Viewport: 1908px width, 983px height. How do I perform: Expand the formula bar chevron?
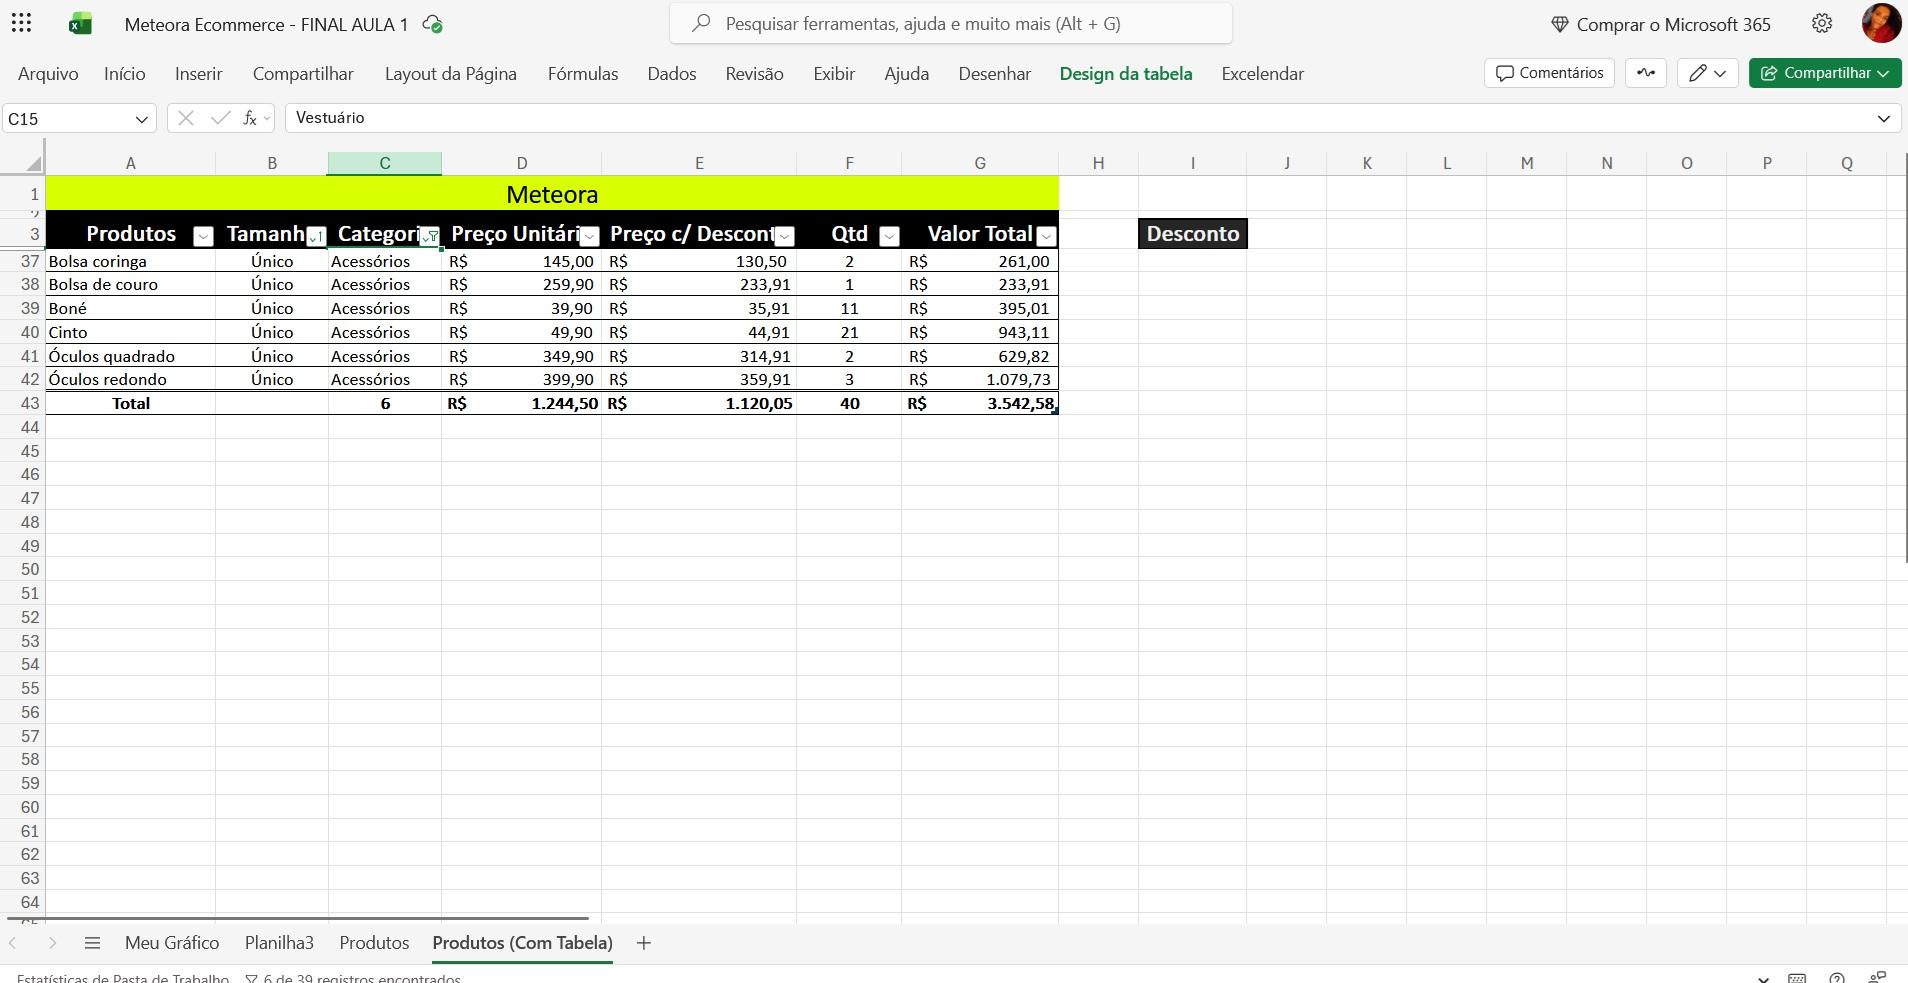[x=1884, y=118]
